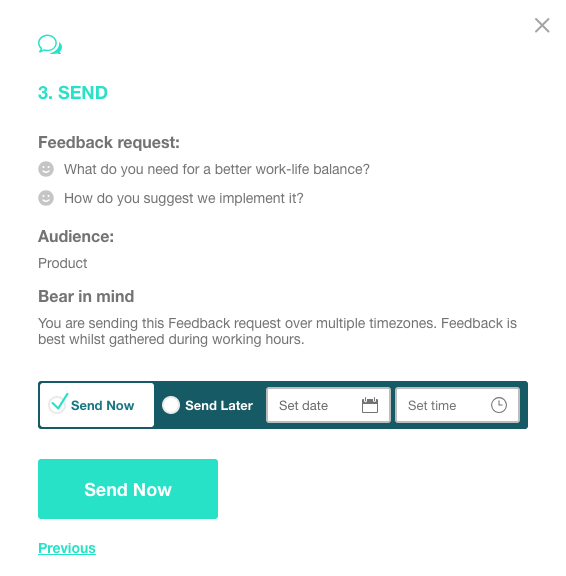Choose the Send Now schedule option
Screen dimensions: 566x576
pos(97,405)
